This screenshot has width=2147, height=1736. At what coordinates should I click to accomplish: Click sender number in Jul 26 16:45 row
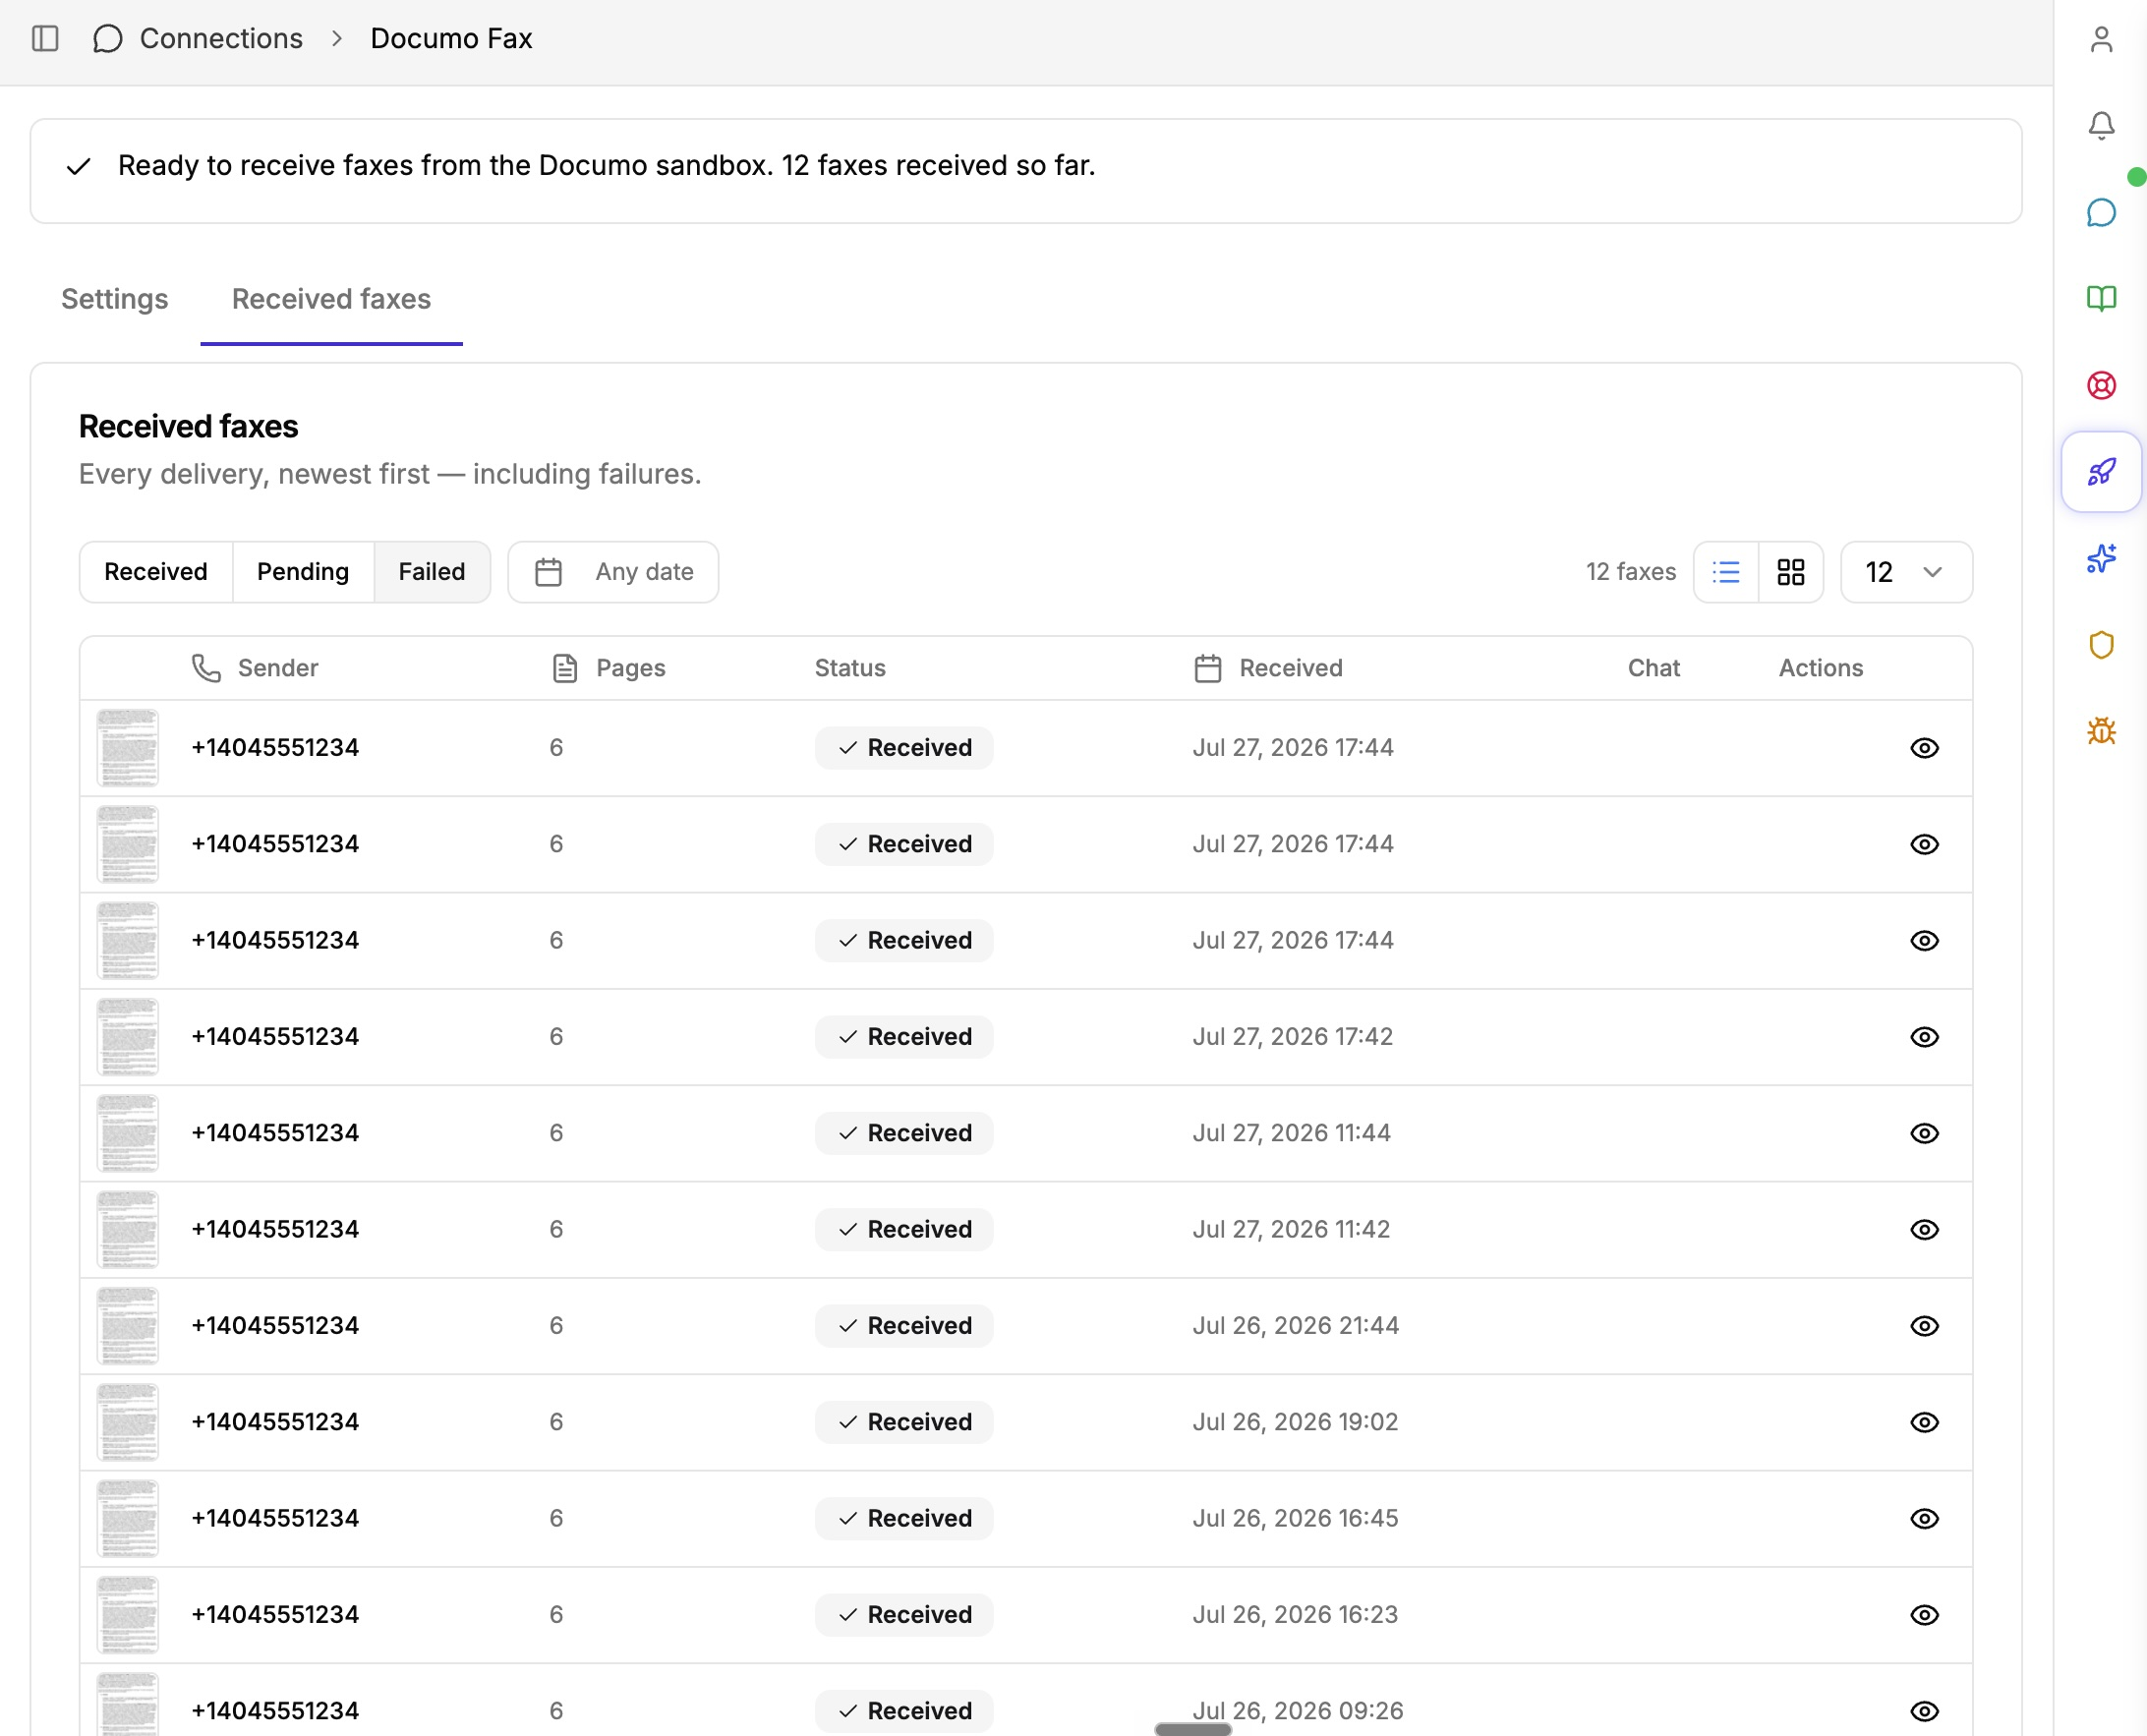click(275, 1518)
